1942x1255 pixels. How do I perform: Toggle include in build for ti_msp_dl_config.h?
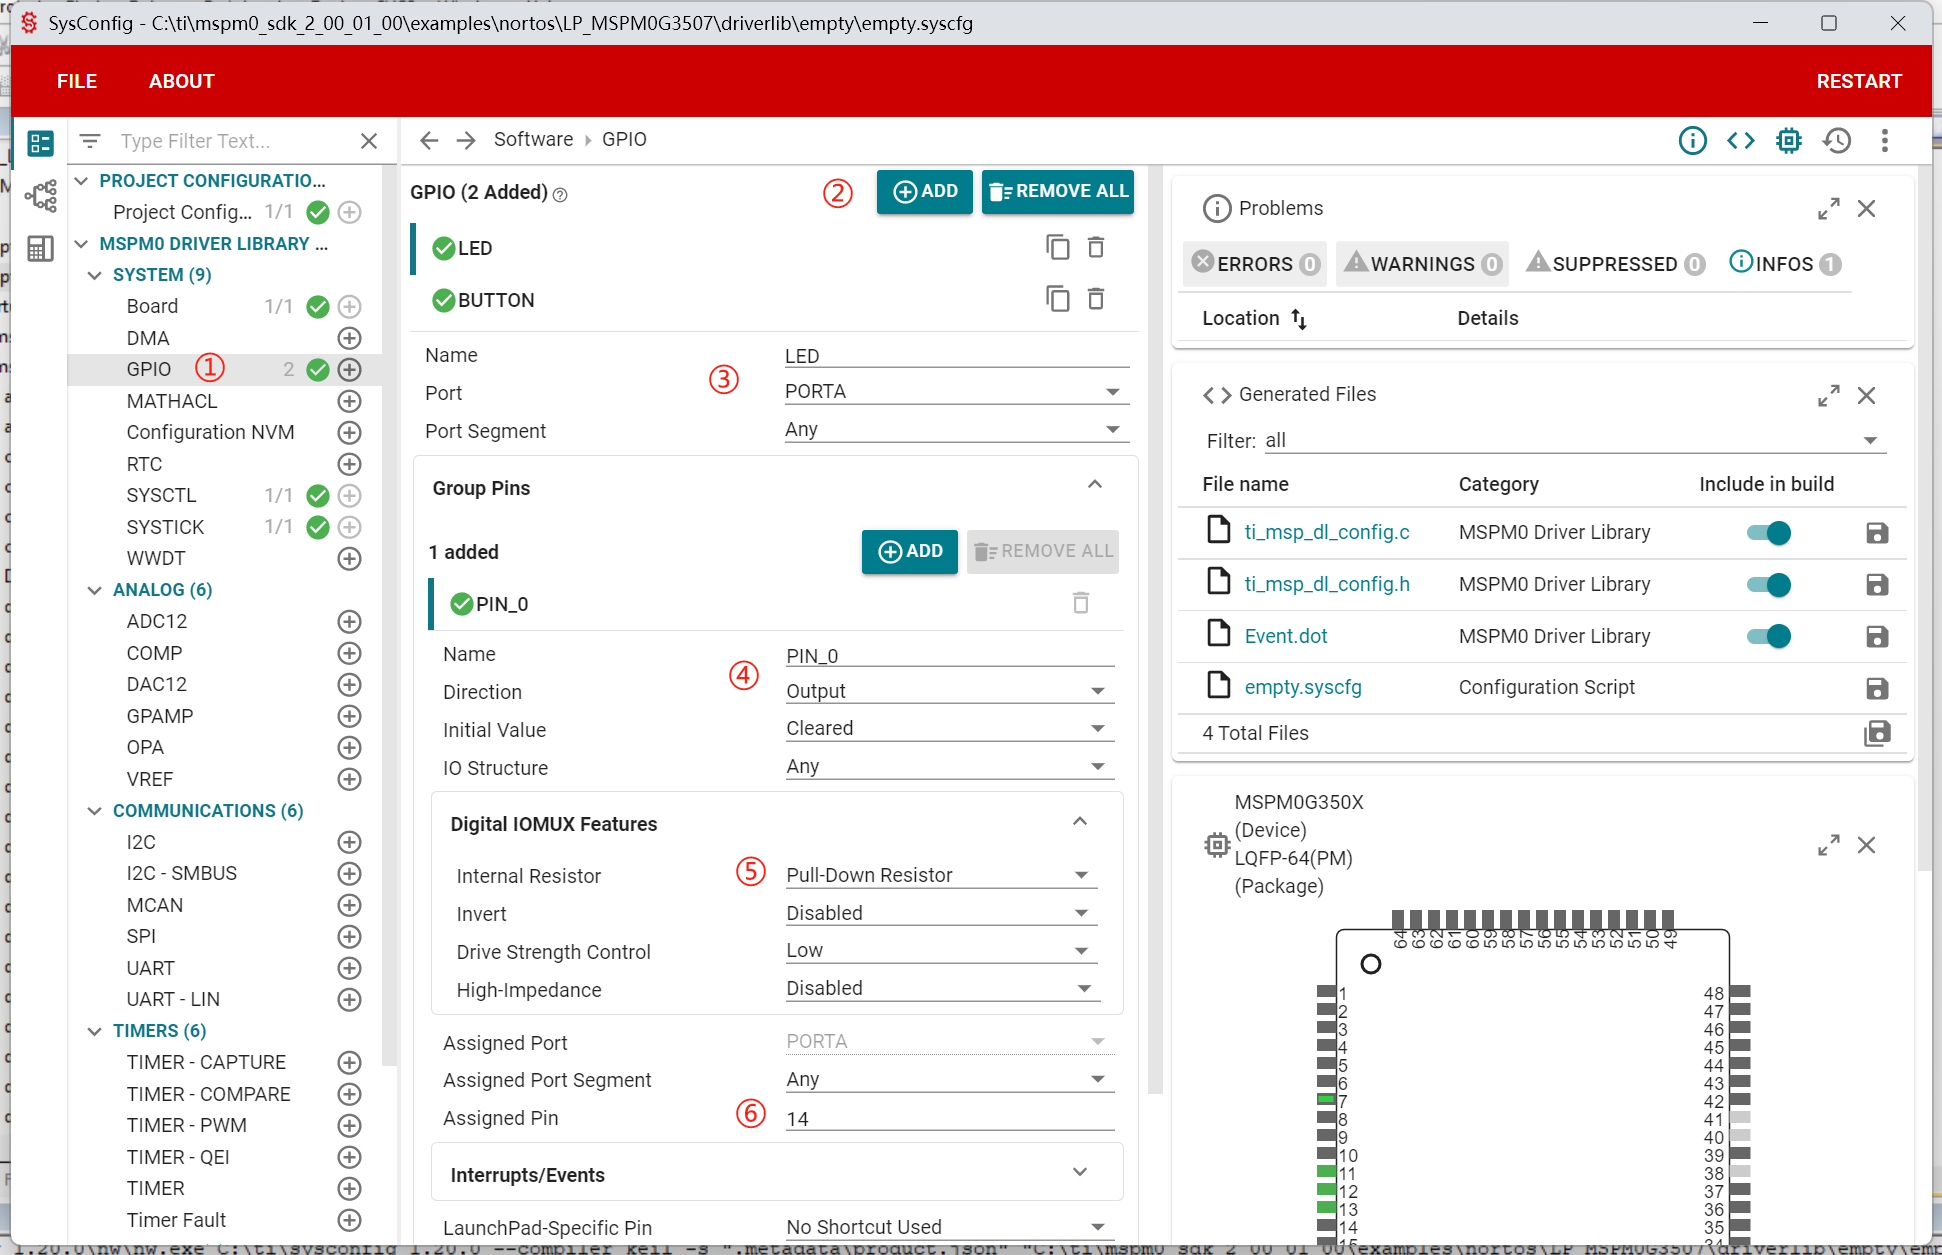[x=1768, y=585]
